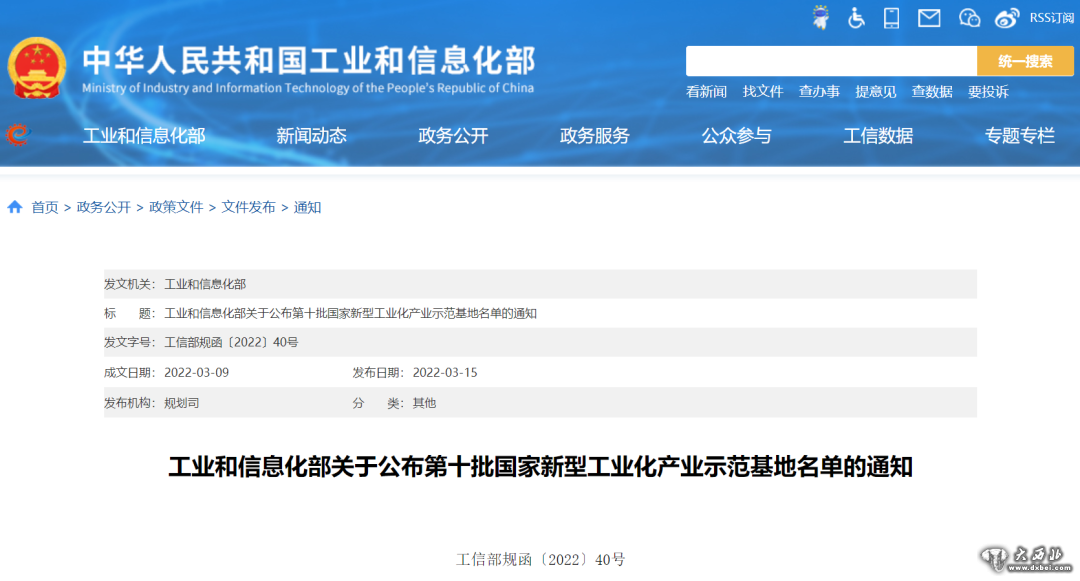The width and height of the screenshot is (1080, 581).
Task: Open the robot assistant icon
Action: point(821,17)
